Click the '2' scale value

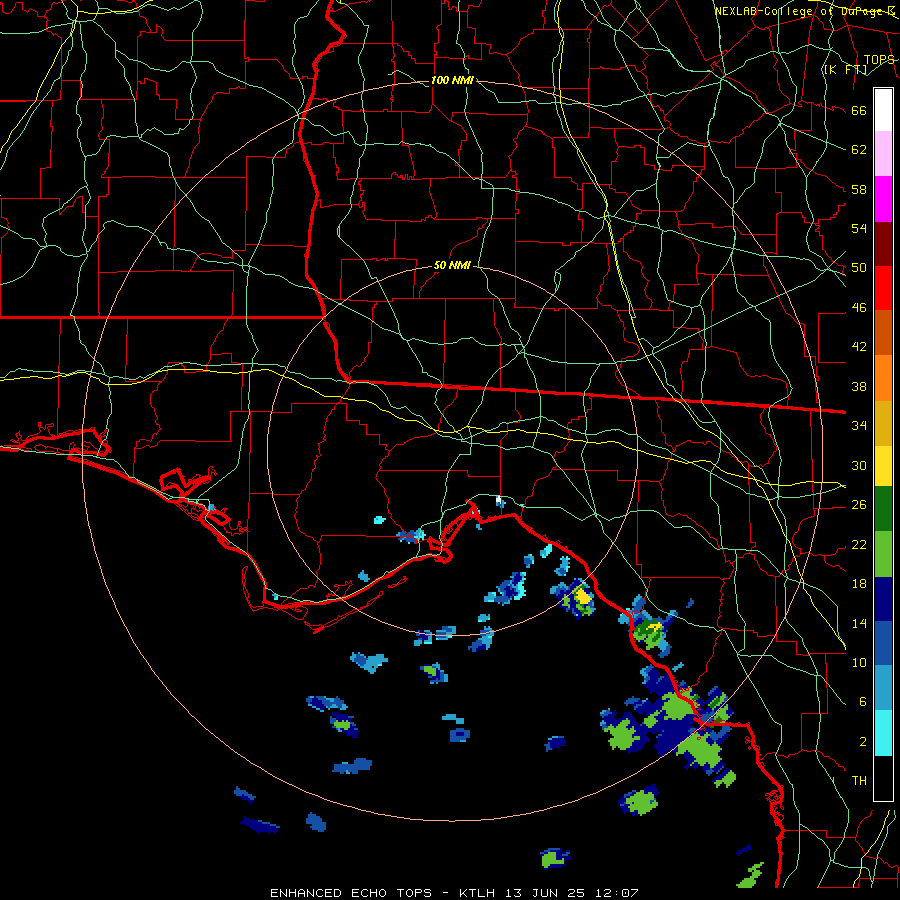(863, 742)
